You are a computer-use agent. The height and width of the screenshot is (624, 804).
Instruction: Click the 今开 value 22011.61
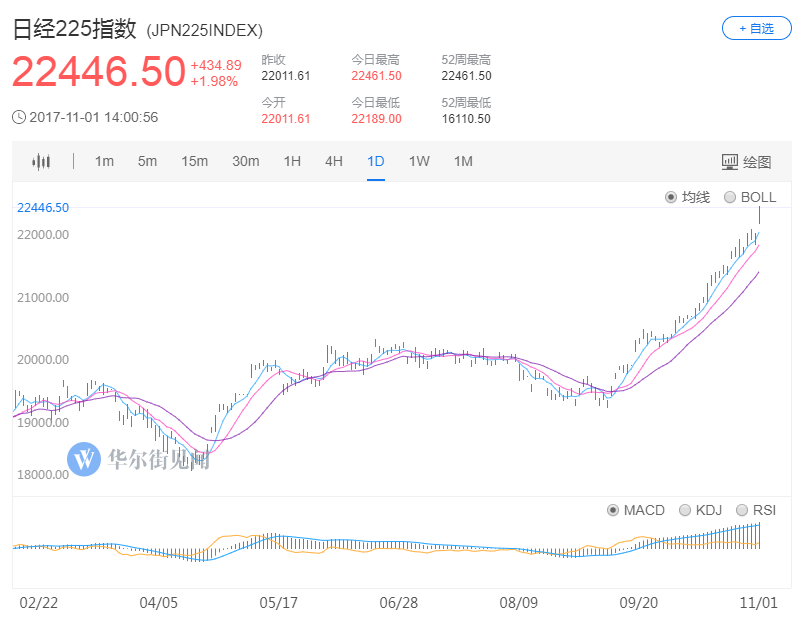pyautogui.click(x=286, y=119)
